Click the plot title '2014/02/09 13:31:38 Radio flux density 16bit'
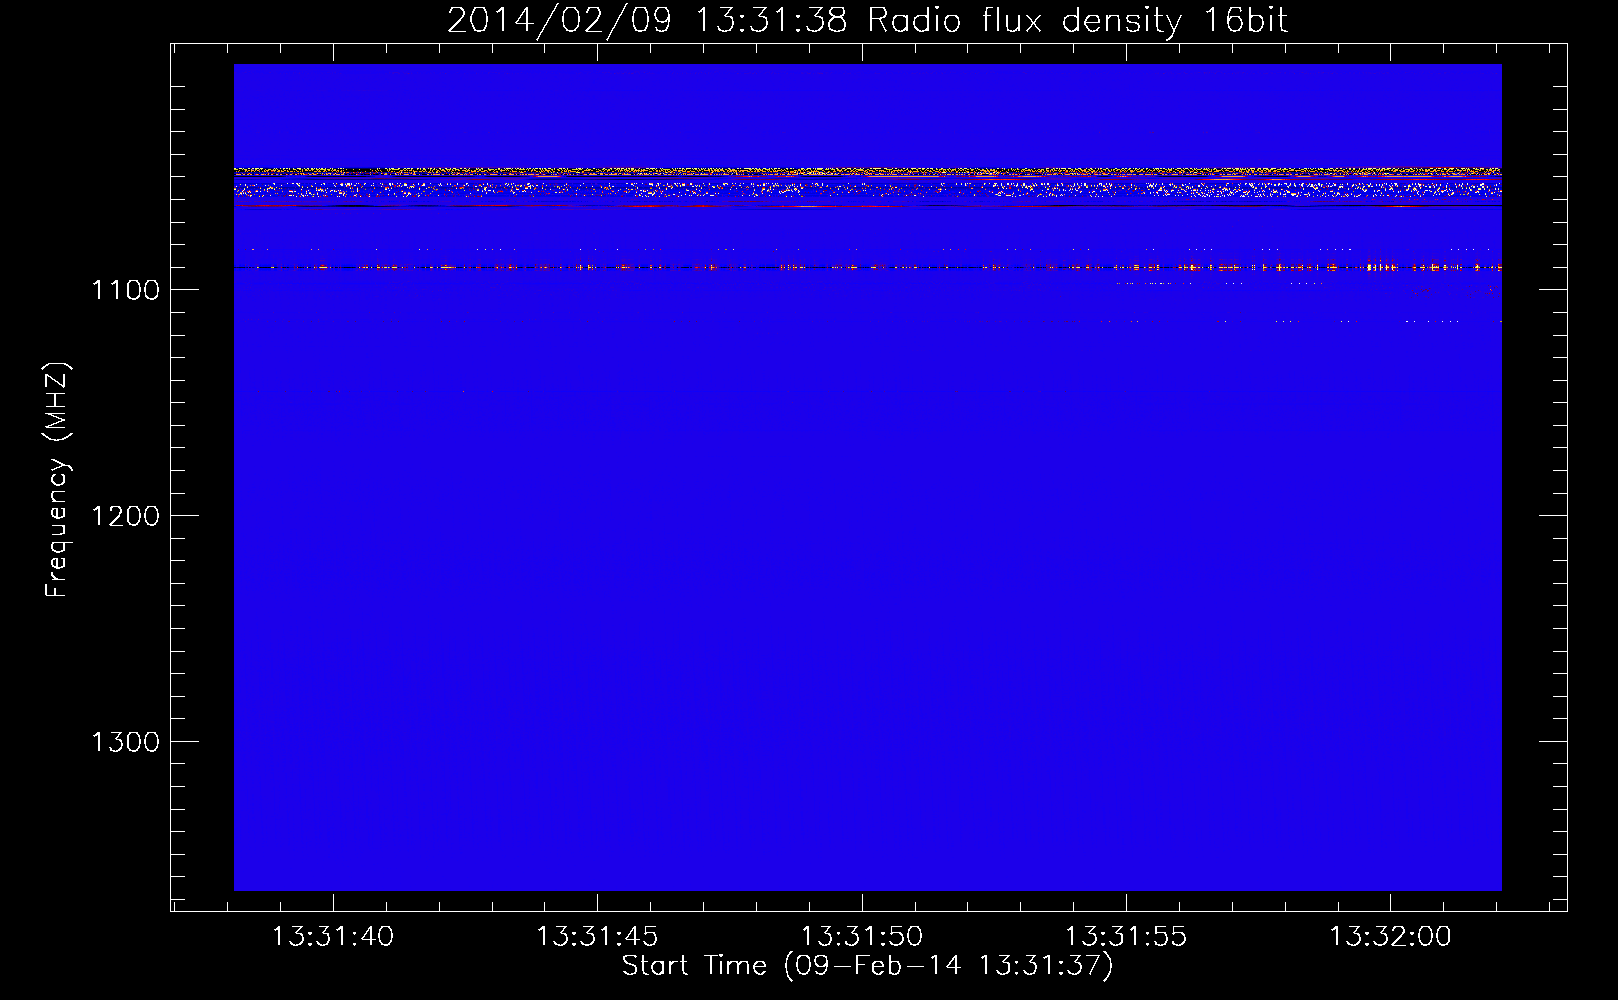The height and width of the screenshot is (1000, 1618). pyautogui.click(x=867, y=21)
